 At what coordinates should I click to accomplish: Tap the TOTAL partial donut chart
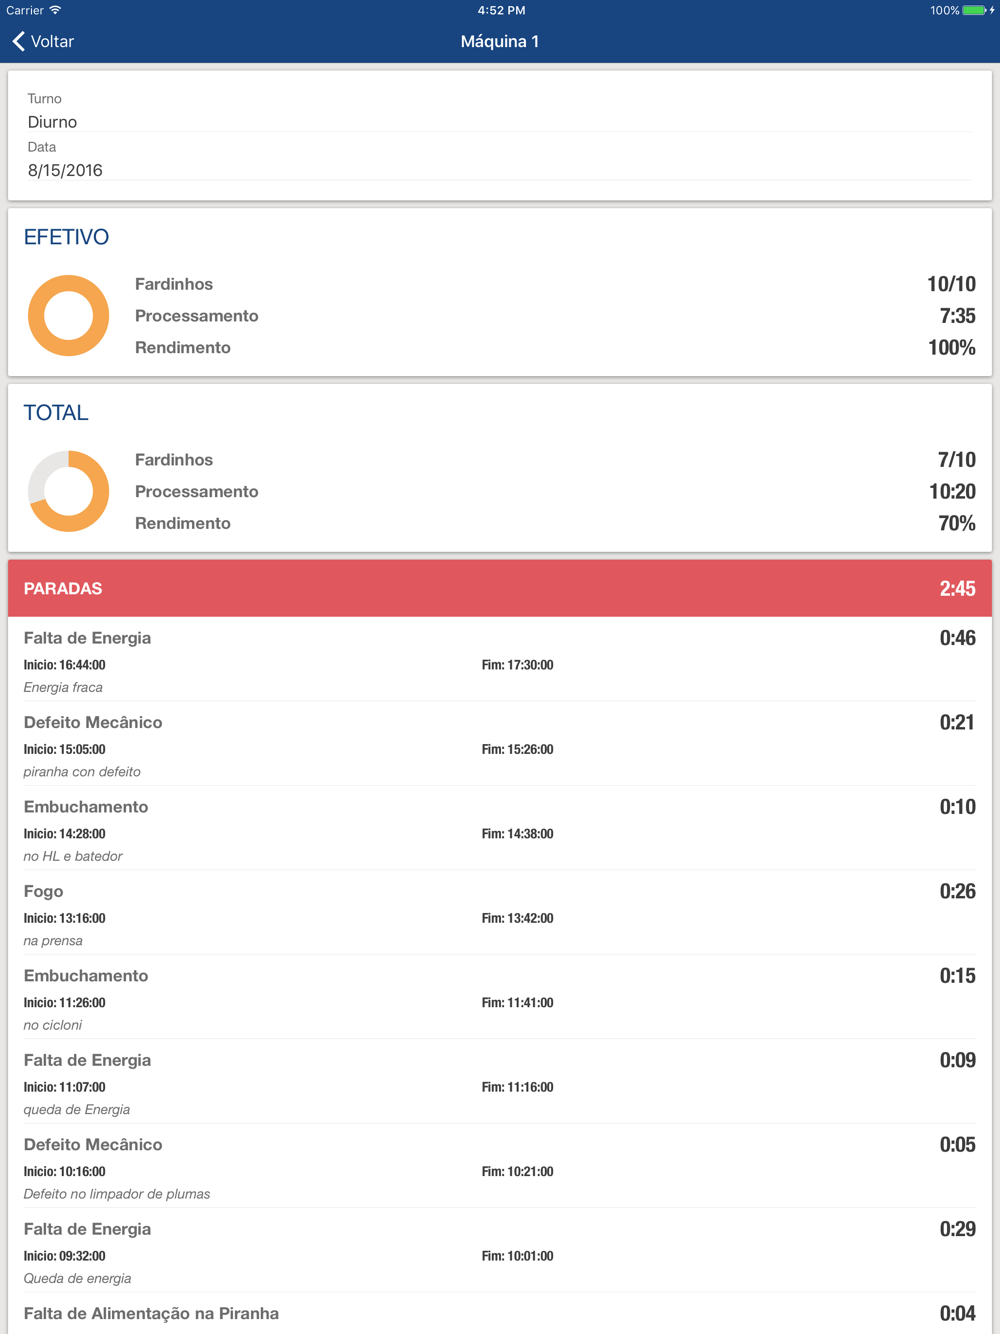[x=68, y=491]
